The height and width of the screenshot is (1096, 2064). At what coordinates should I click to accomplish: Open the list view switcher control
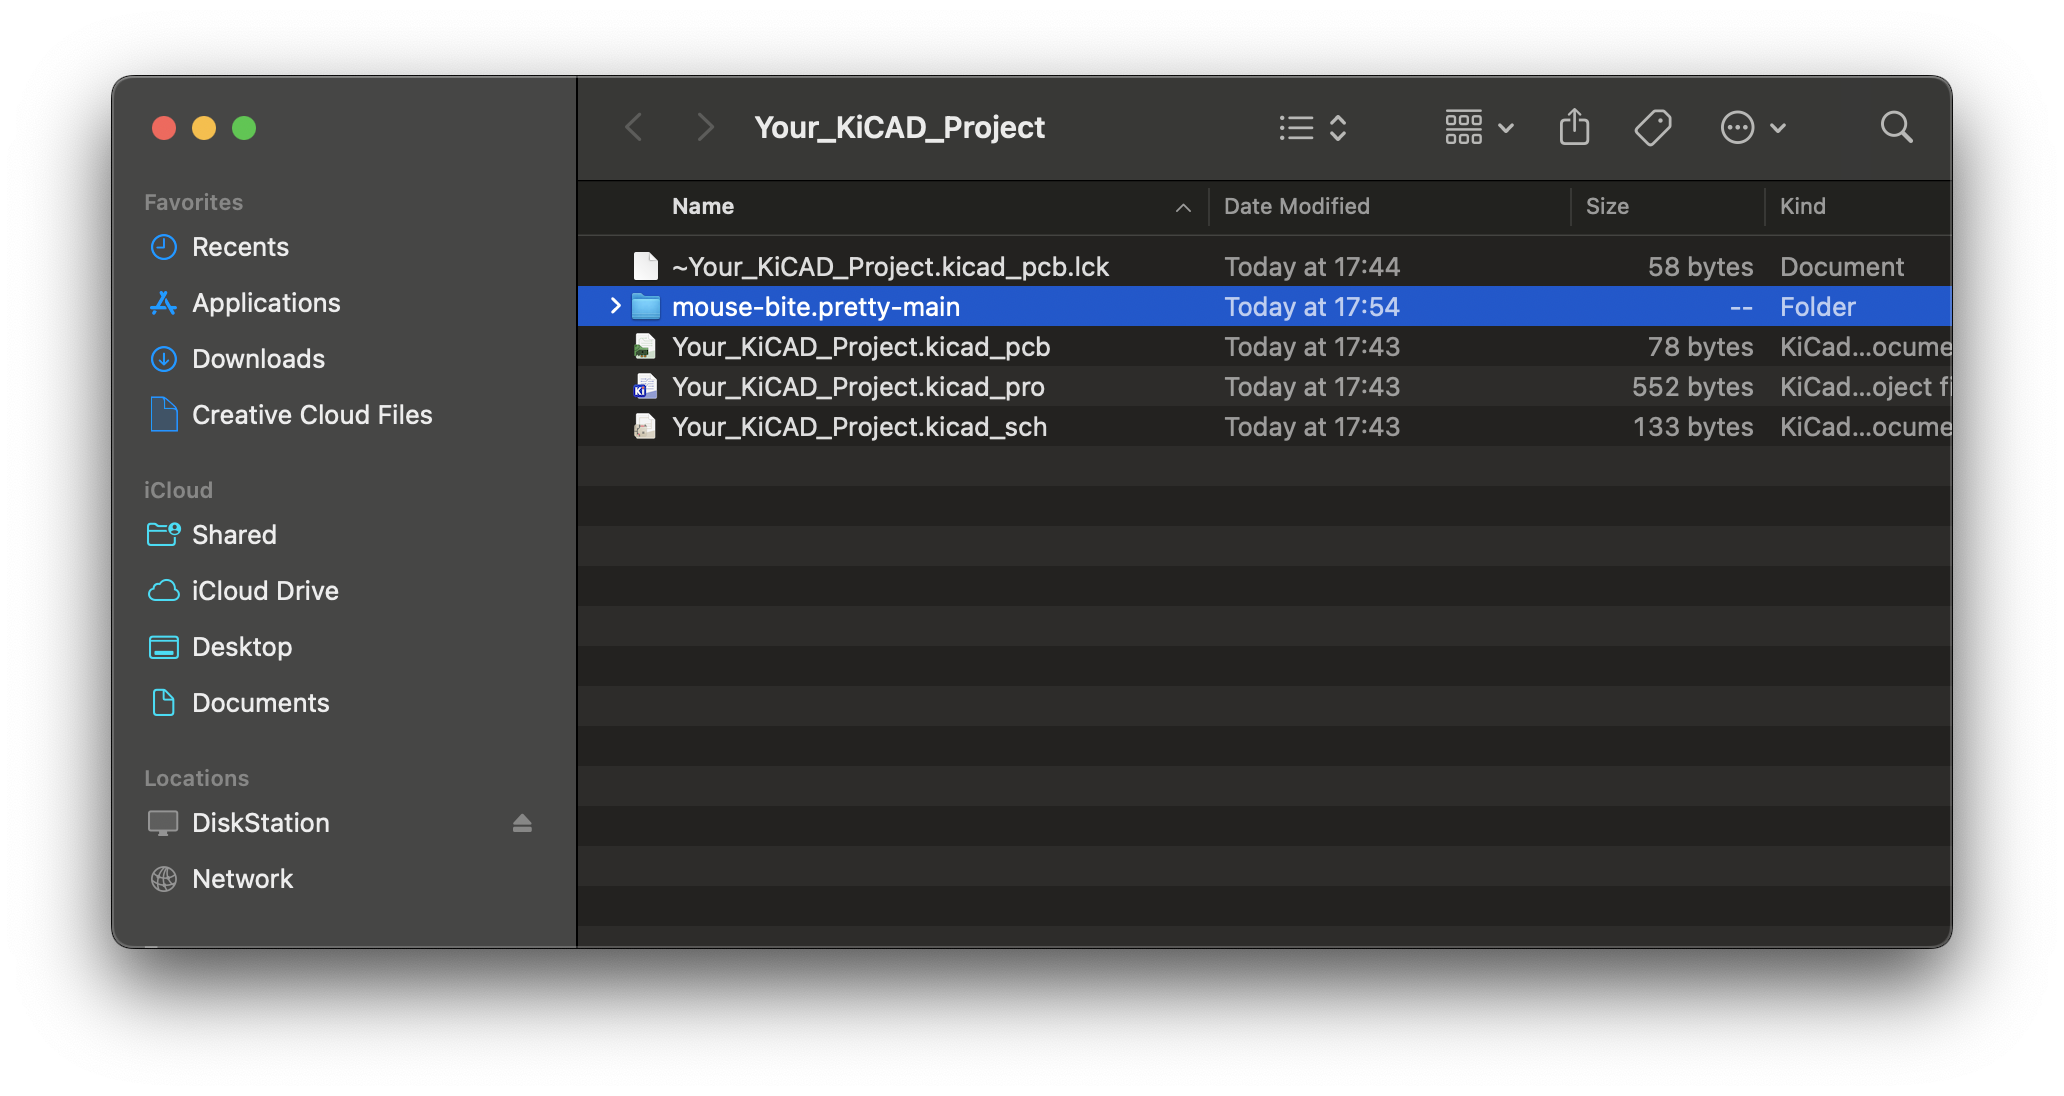click(1313, 128)
